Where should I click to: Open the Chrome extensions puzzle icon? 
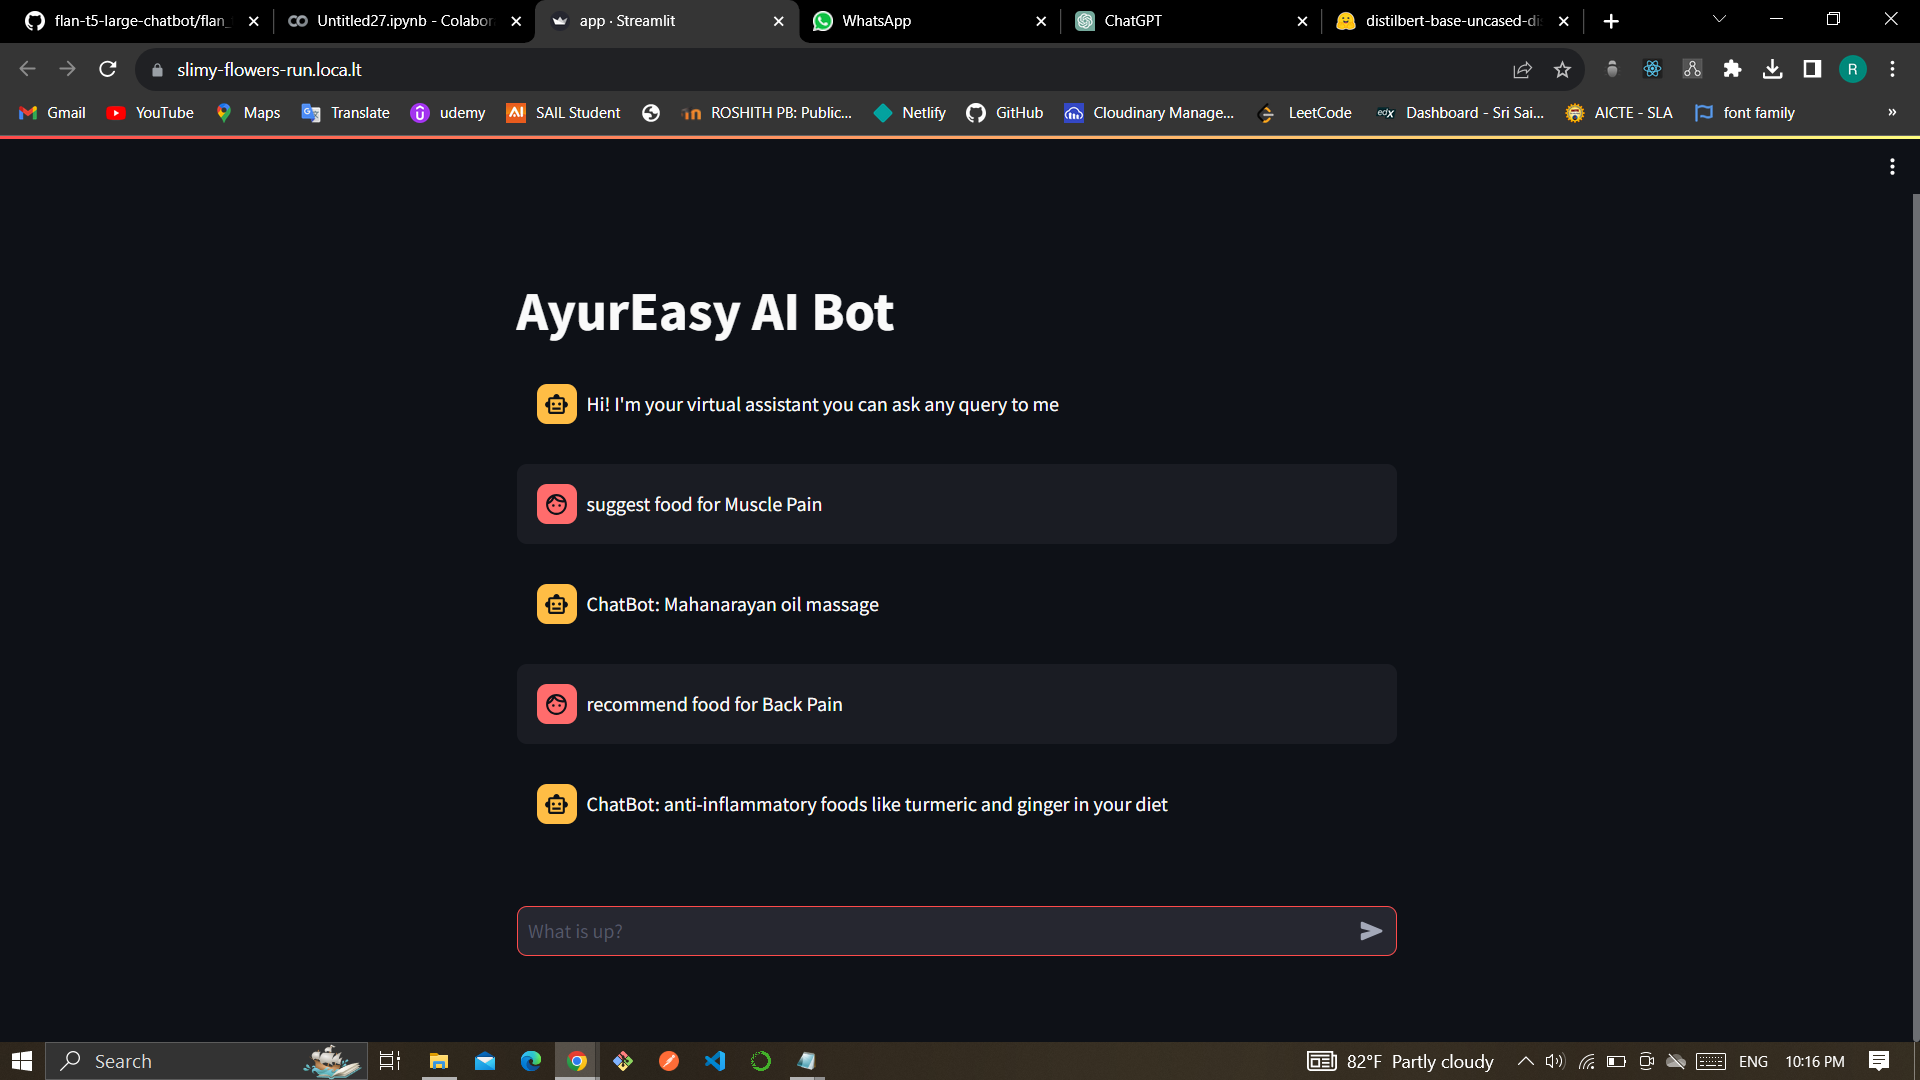coord(1733,69)
